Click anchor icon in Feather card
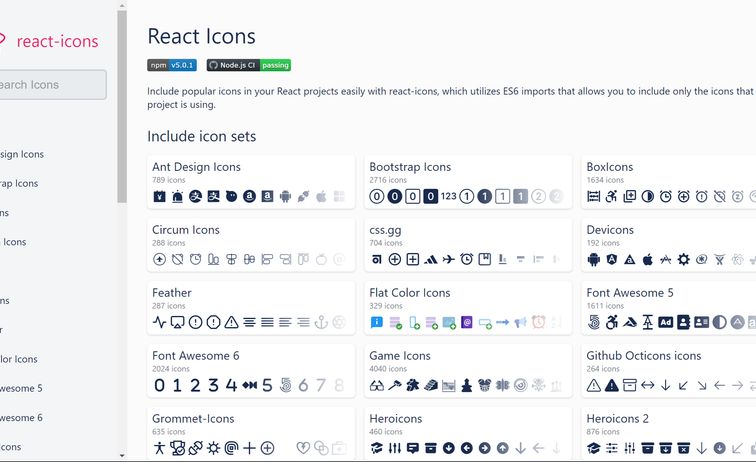The image size is (756, 462). pyautogui.click(x=321, y=322)
